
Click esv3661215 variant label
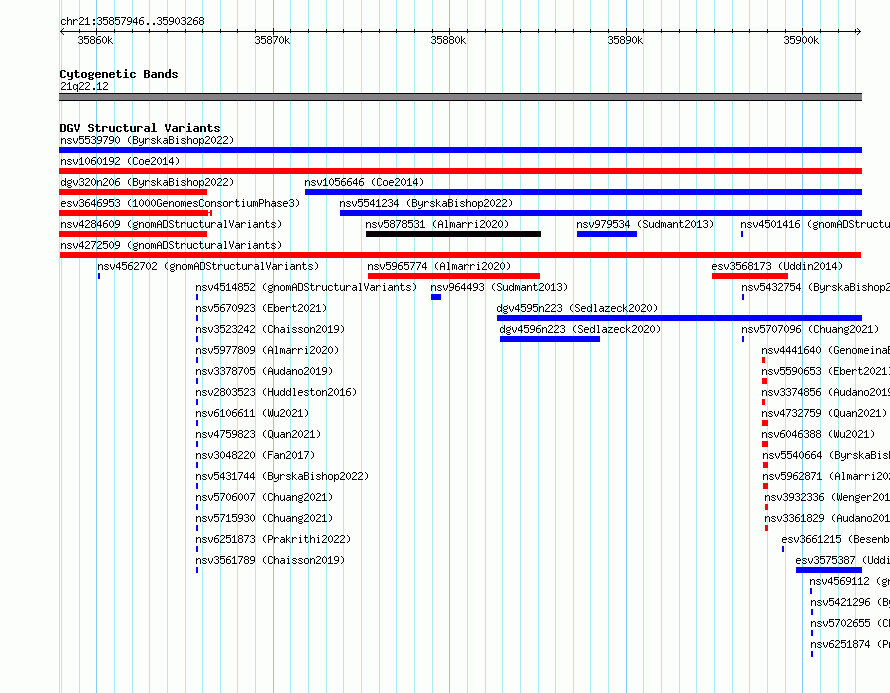coord(836,539)
